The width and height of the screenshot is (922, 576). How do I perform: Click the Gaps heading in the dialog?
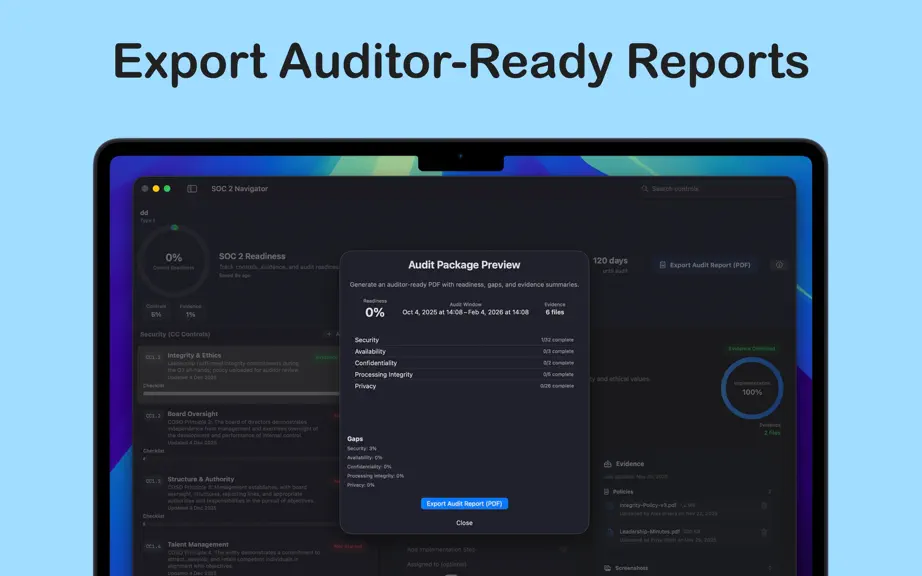[355, 439]
